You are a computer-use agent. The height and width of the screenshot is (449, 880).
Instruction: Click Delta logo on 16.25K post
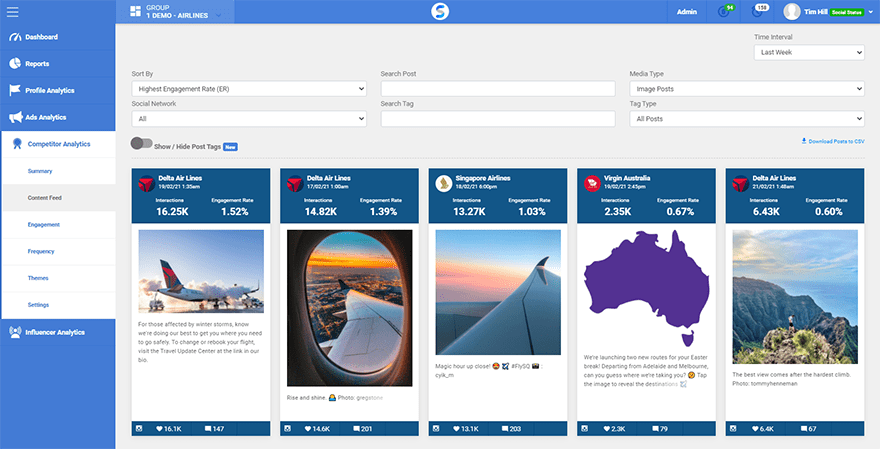[x=146, y=184]
